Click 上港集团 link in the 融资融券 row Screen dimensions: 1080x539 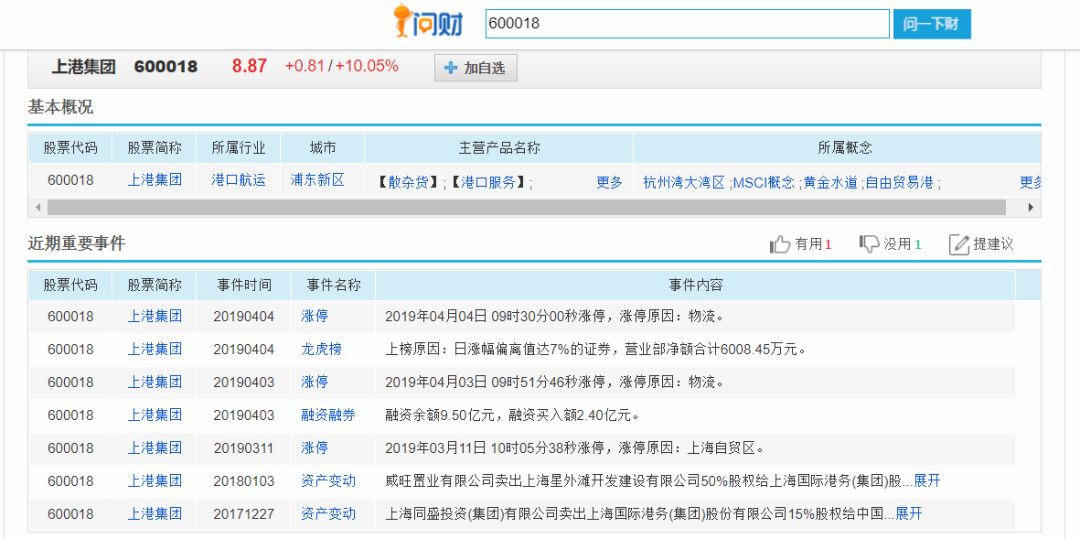154,415
